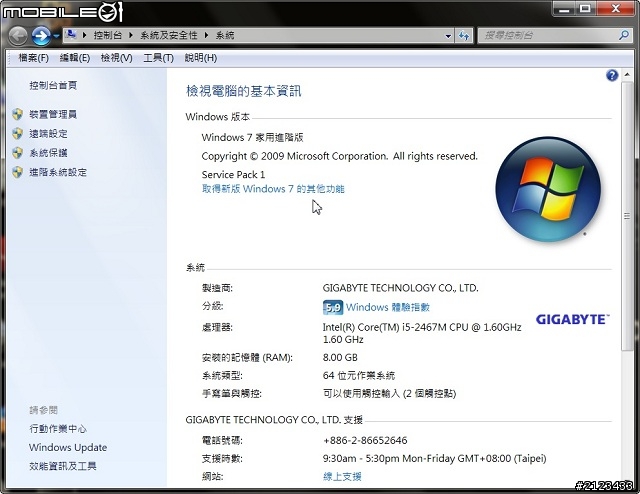Open 控制台首頁 in the sidebar
Screen dimensions: 640x494
[53, 85]
